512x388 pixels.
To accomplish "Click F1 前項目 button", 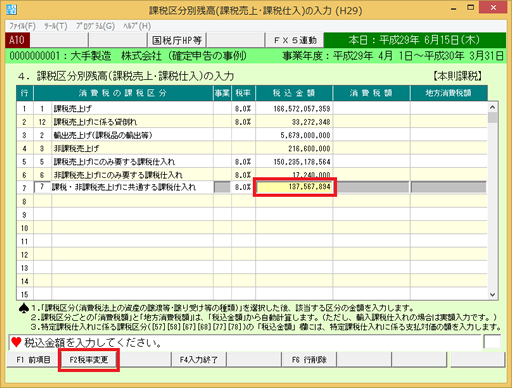I will click(x=33, y=360).
